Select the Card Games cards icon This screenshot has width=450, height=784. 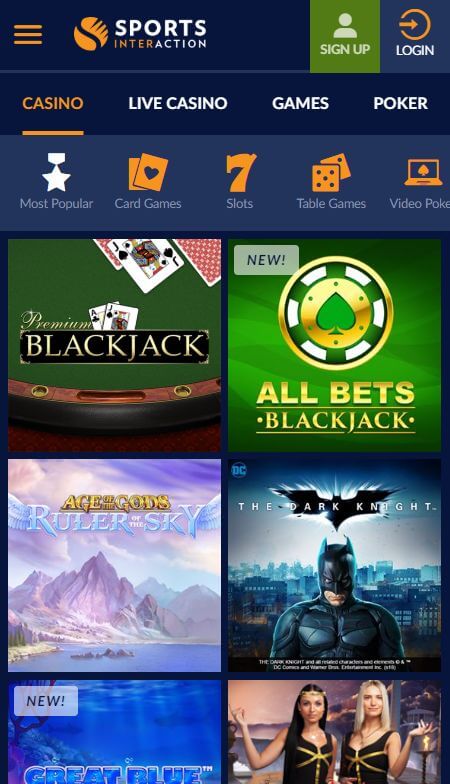click(148, 172)
